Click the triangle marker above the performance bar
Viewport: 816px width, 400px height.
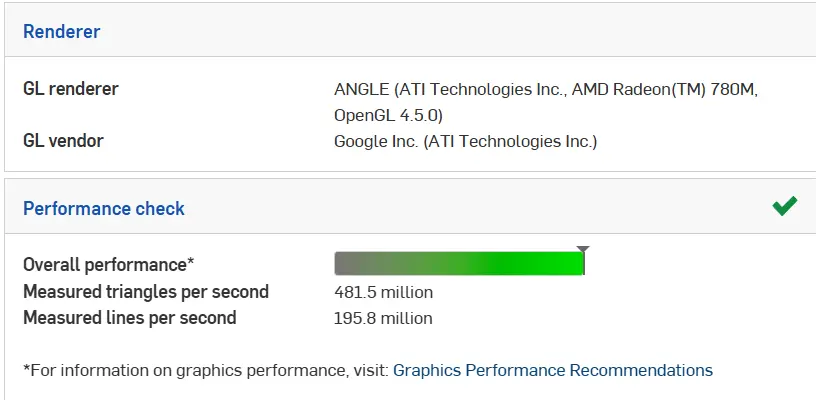point(583,249)
